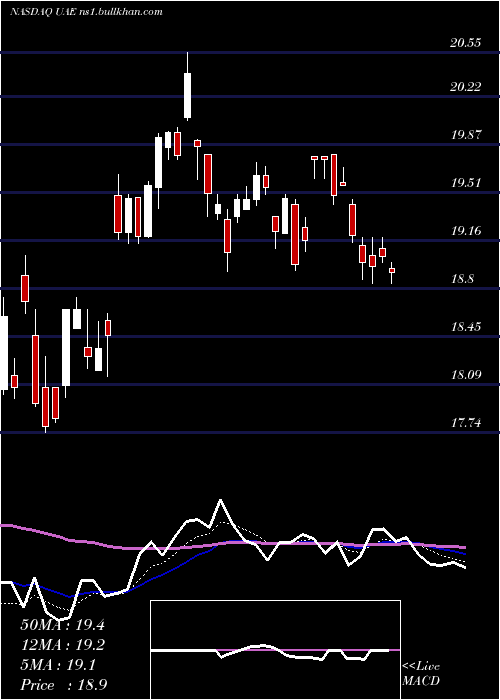The image size is (500, 700).
Task: Click the last candlestick on the chart
Action: (392, 271)
